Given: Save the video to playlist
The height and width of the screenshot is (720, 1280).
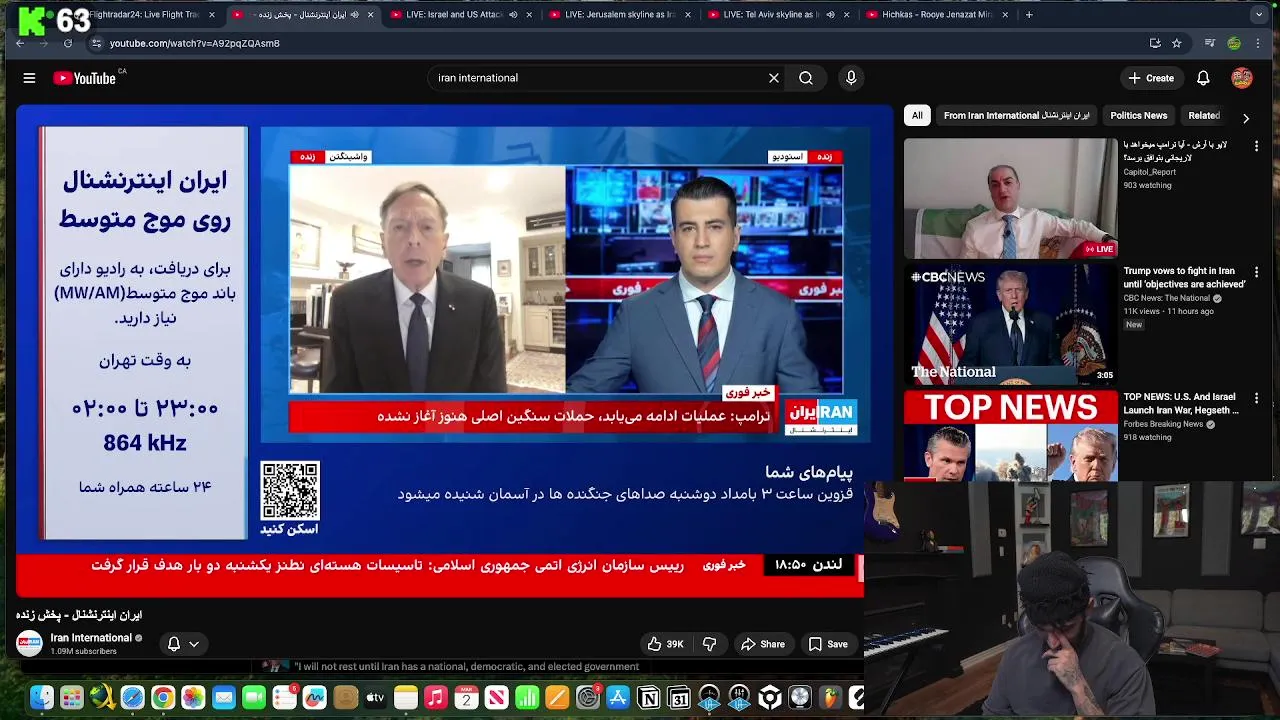Looking at the screenshot, I should coord(828,644).
